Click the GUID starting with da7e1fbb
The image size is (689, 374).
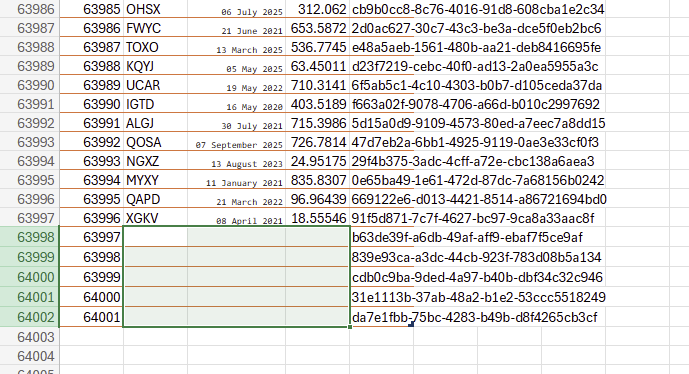pos(475,317)
